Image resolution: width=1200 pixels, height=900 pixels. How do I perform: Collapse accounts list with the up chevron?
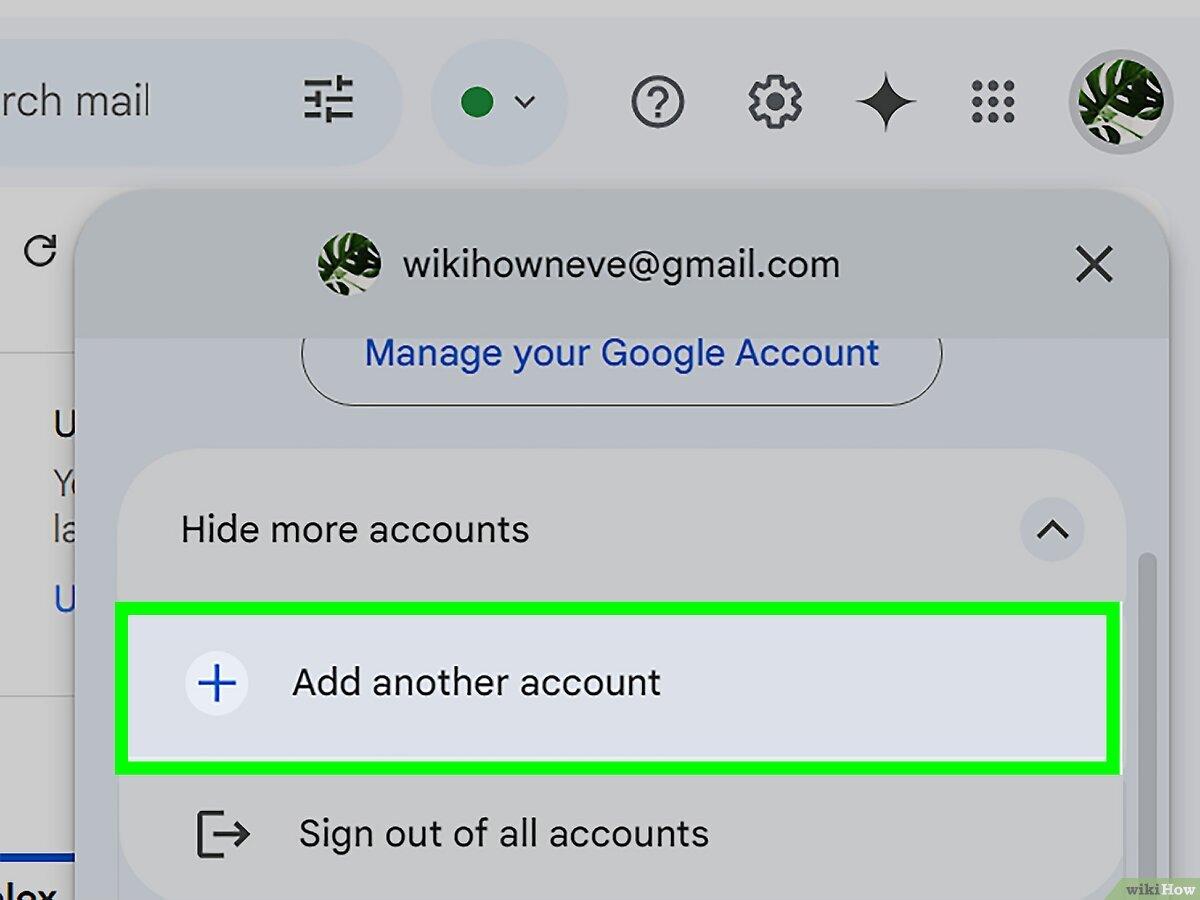point(1052,529)
